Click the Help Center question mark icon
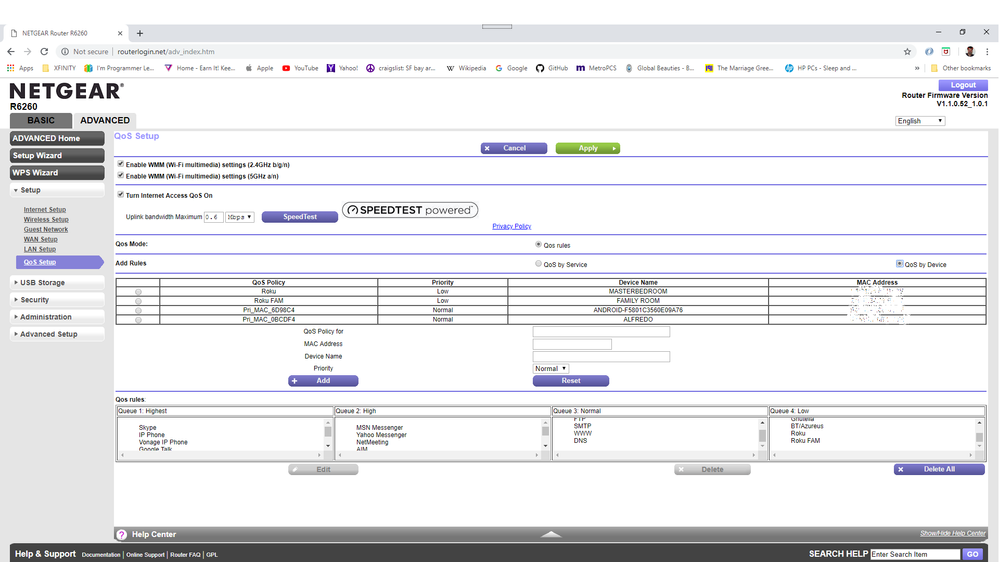Screen dimensions: 999x562 coord(122,535)
